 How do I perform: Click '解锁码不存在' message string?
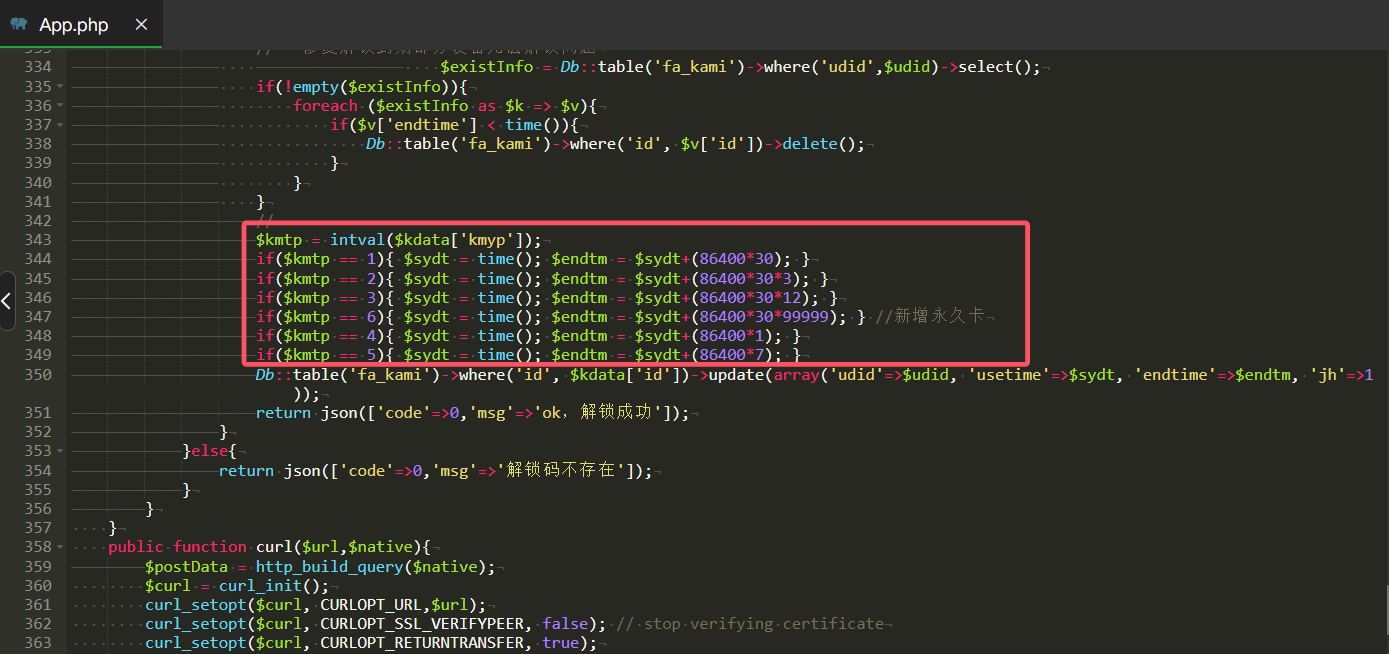tap(560, 470)
